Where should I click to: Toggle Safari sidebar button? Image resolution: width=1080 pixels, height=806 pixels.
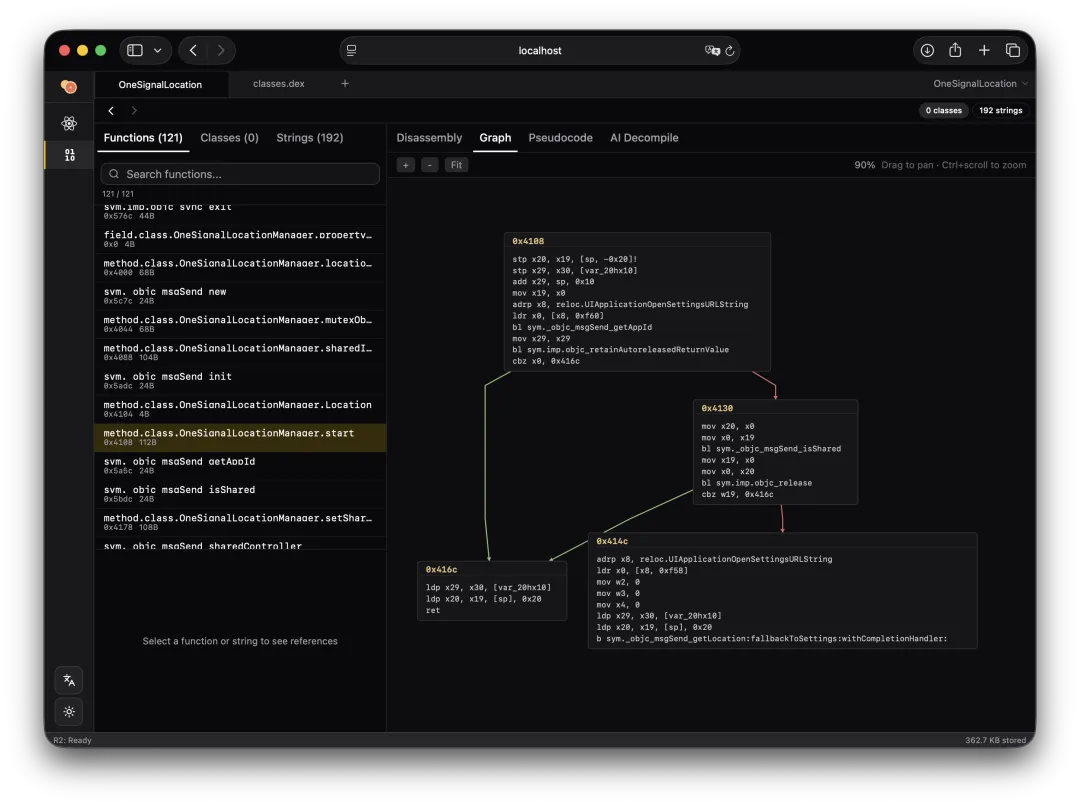[x=135, y=50]
